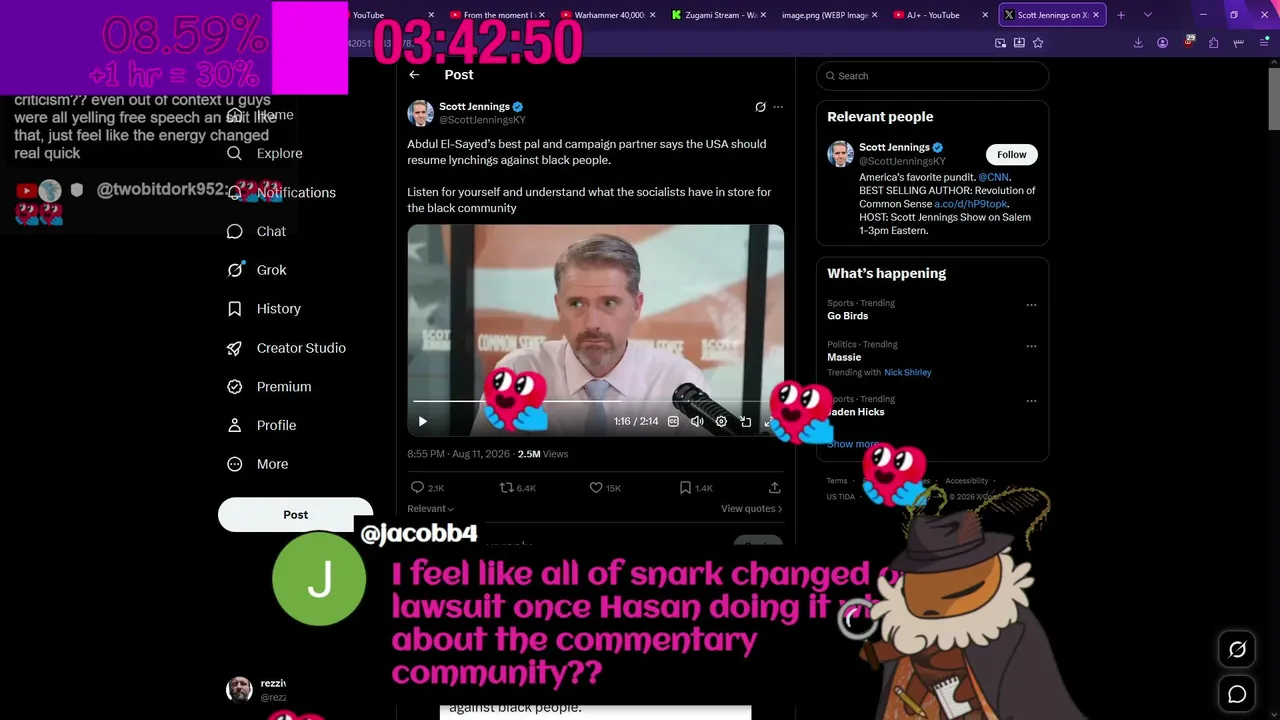Viewport: 1280px width, 720px height.
Task: Toggle video picture-in-picture icon
Action: [x=745, y=422]
